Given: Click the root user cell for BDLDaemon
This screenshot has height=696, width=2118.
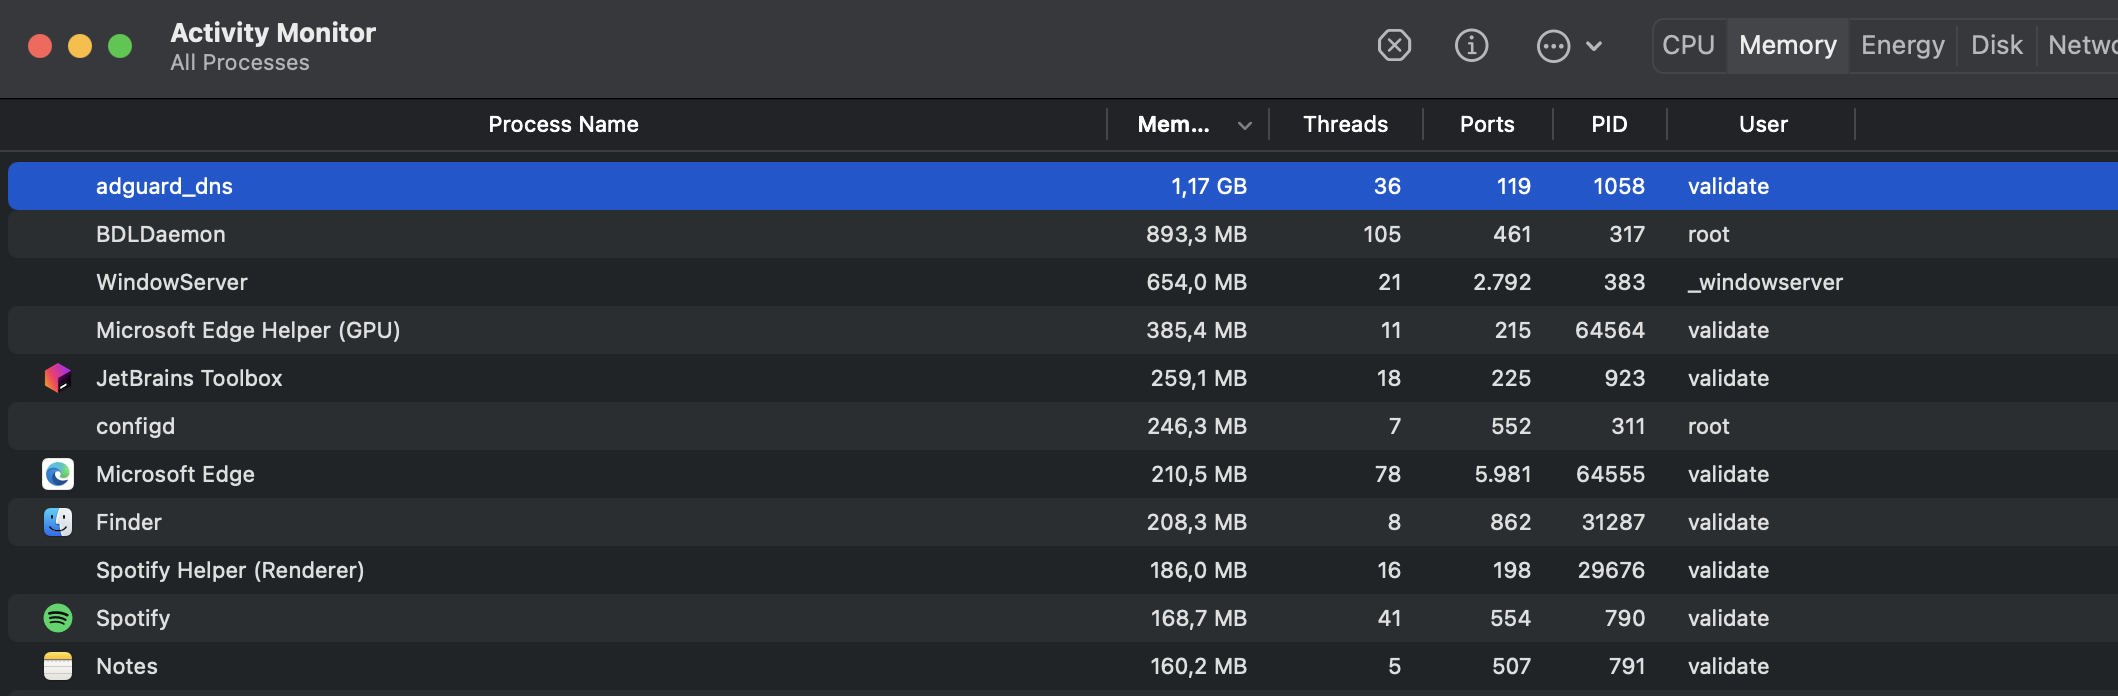Looking at the screenshot, I should (1708, 234).
